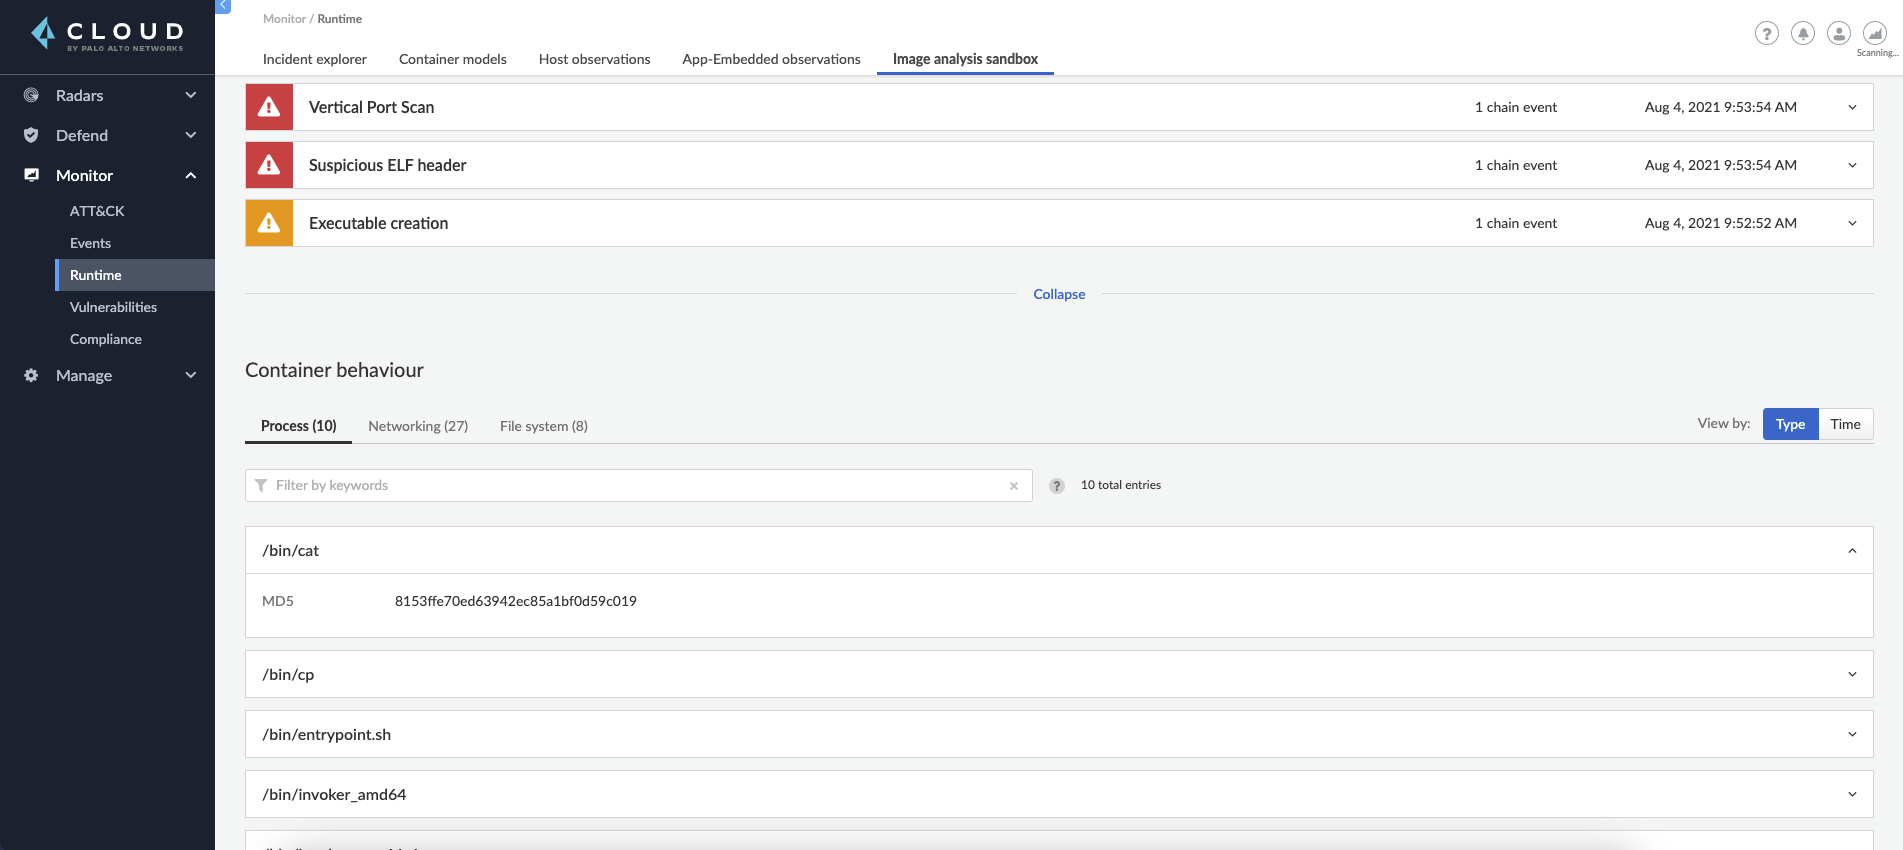Click the red alert icon for Suspicious ELF header
Viewport: 1903px width, 850px height.
coord(269,165)
